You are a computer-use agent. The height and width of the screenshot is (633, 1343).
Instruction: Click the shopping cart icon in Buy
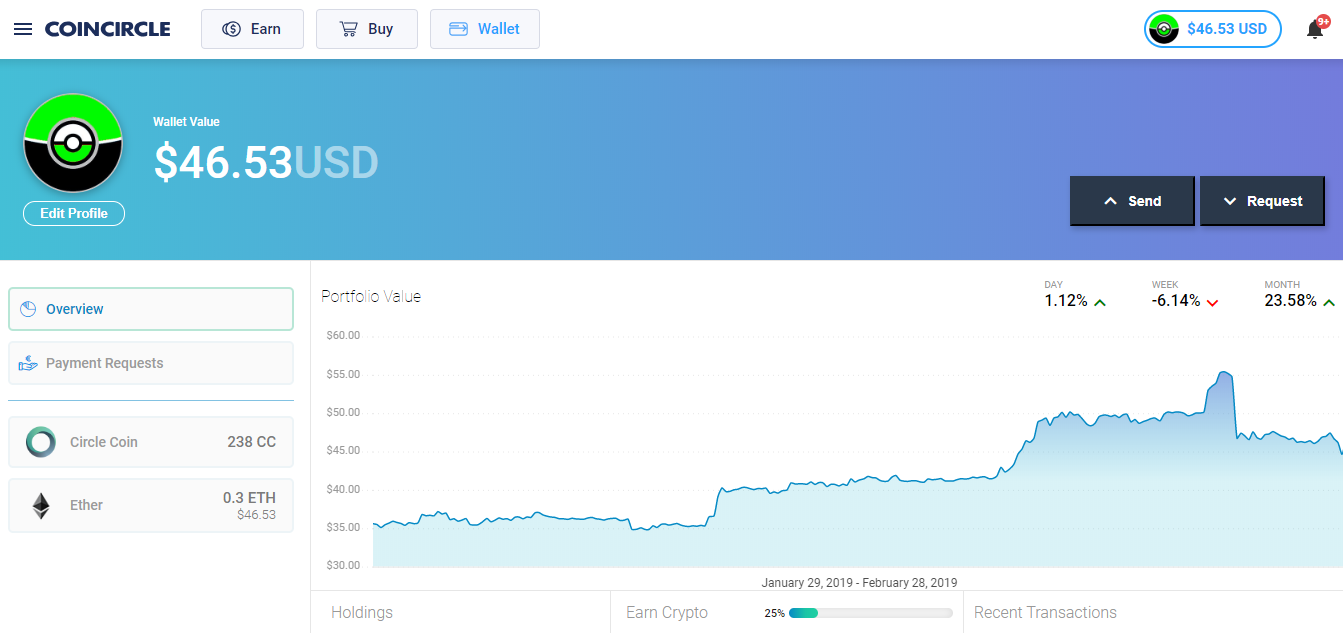pyautogui.click(x=349, y=29)
